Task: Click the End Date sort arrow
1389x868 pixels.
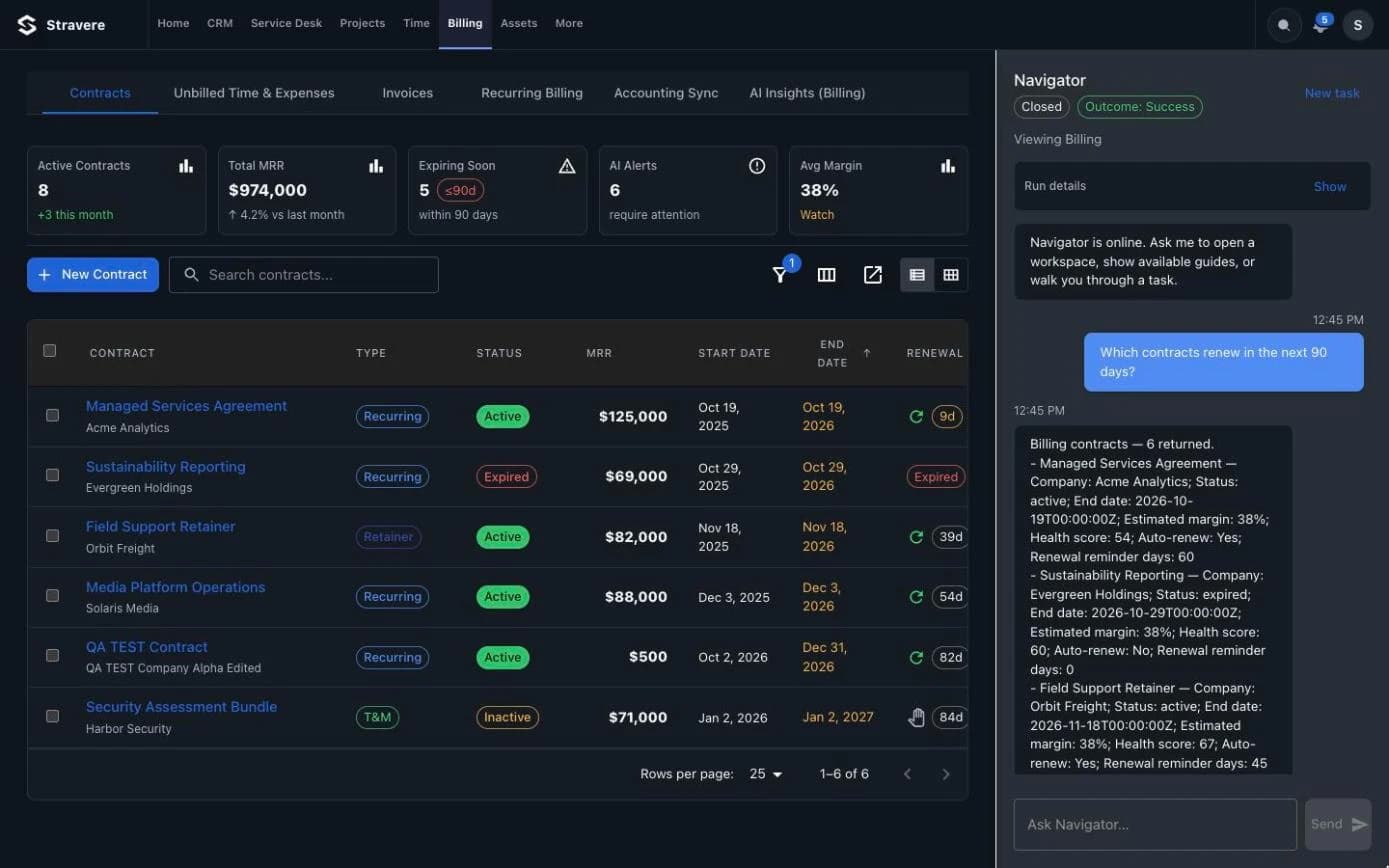Action: point(866,353)
